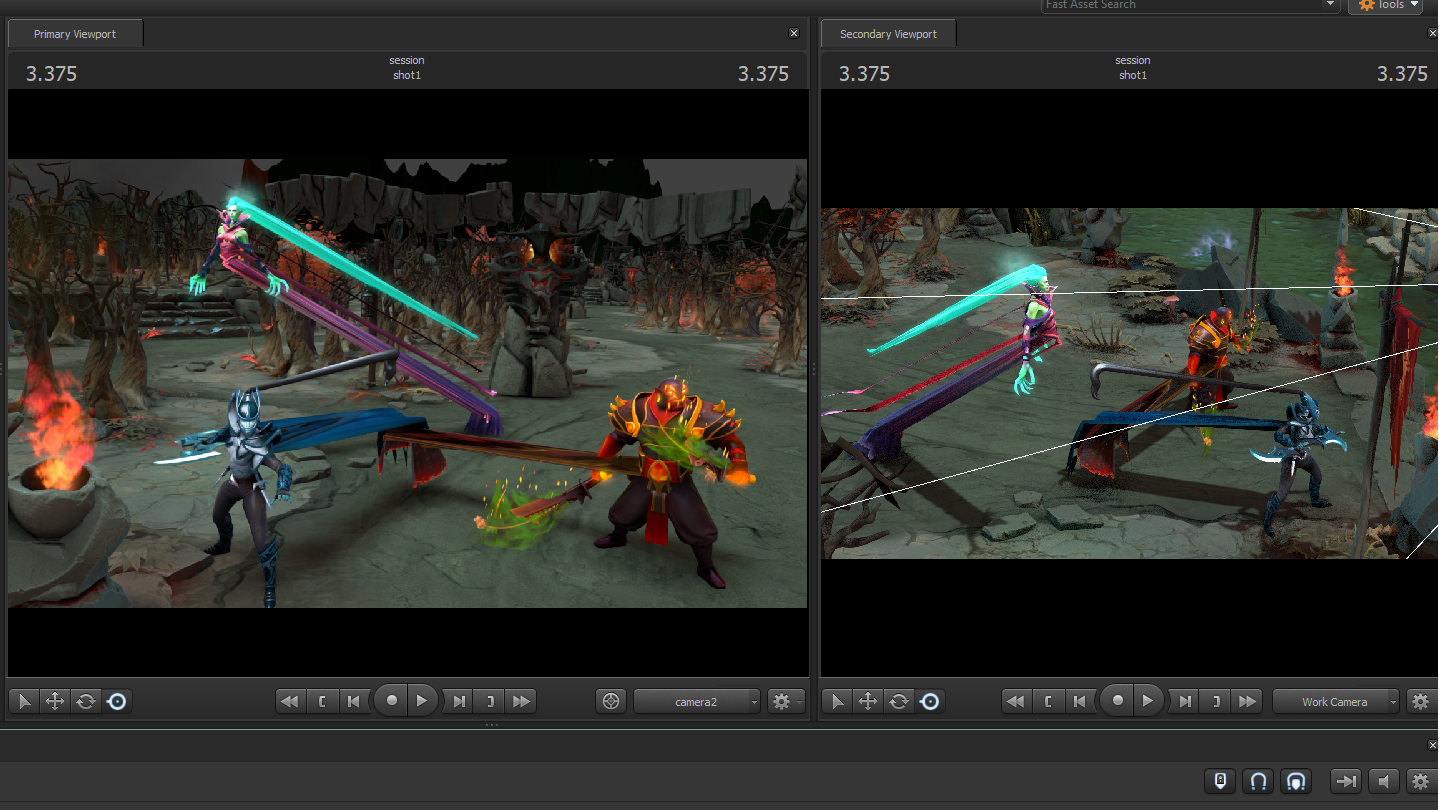Click the left 3.375 time readout in Primary Viewport

coord(51,74)
